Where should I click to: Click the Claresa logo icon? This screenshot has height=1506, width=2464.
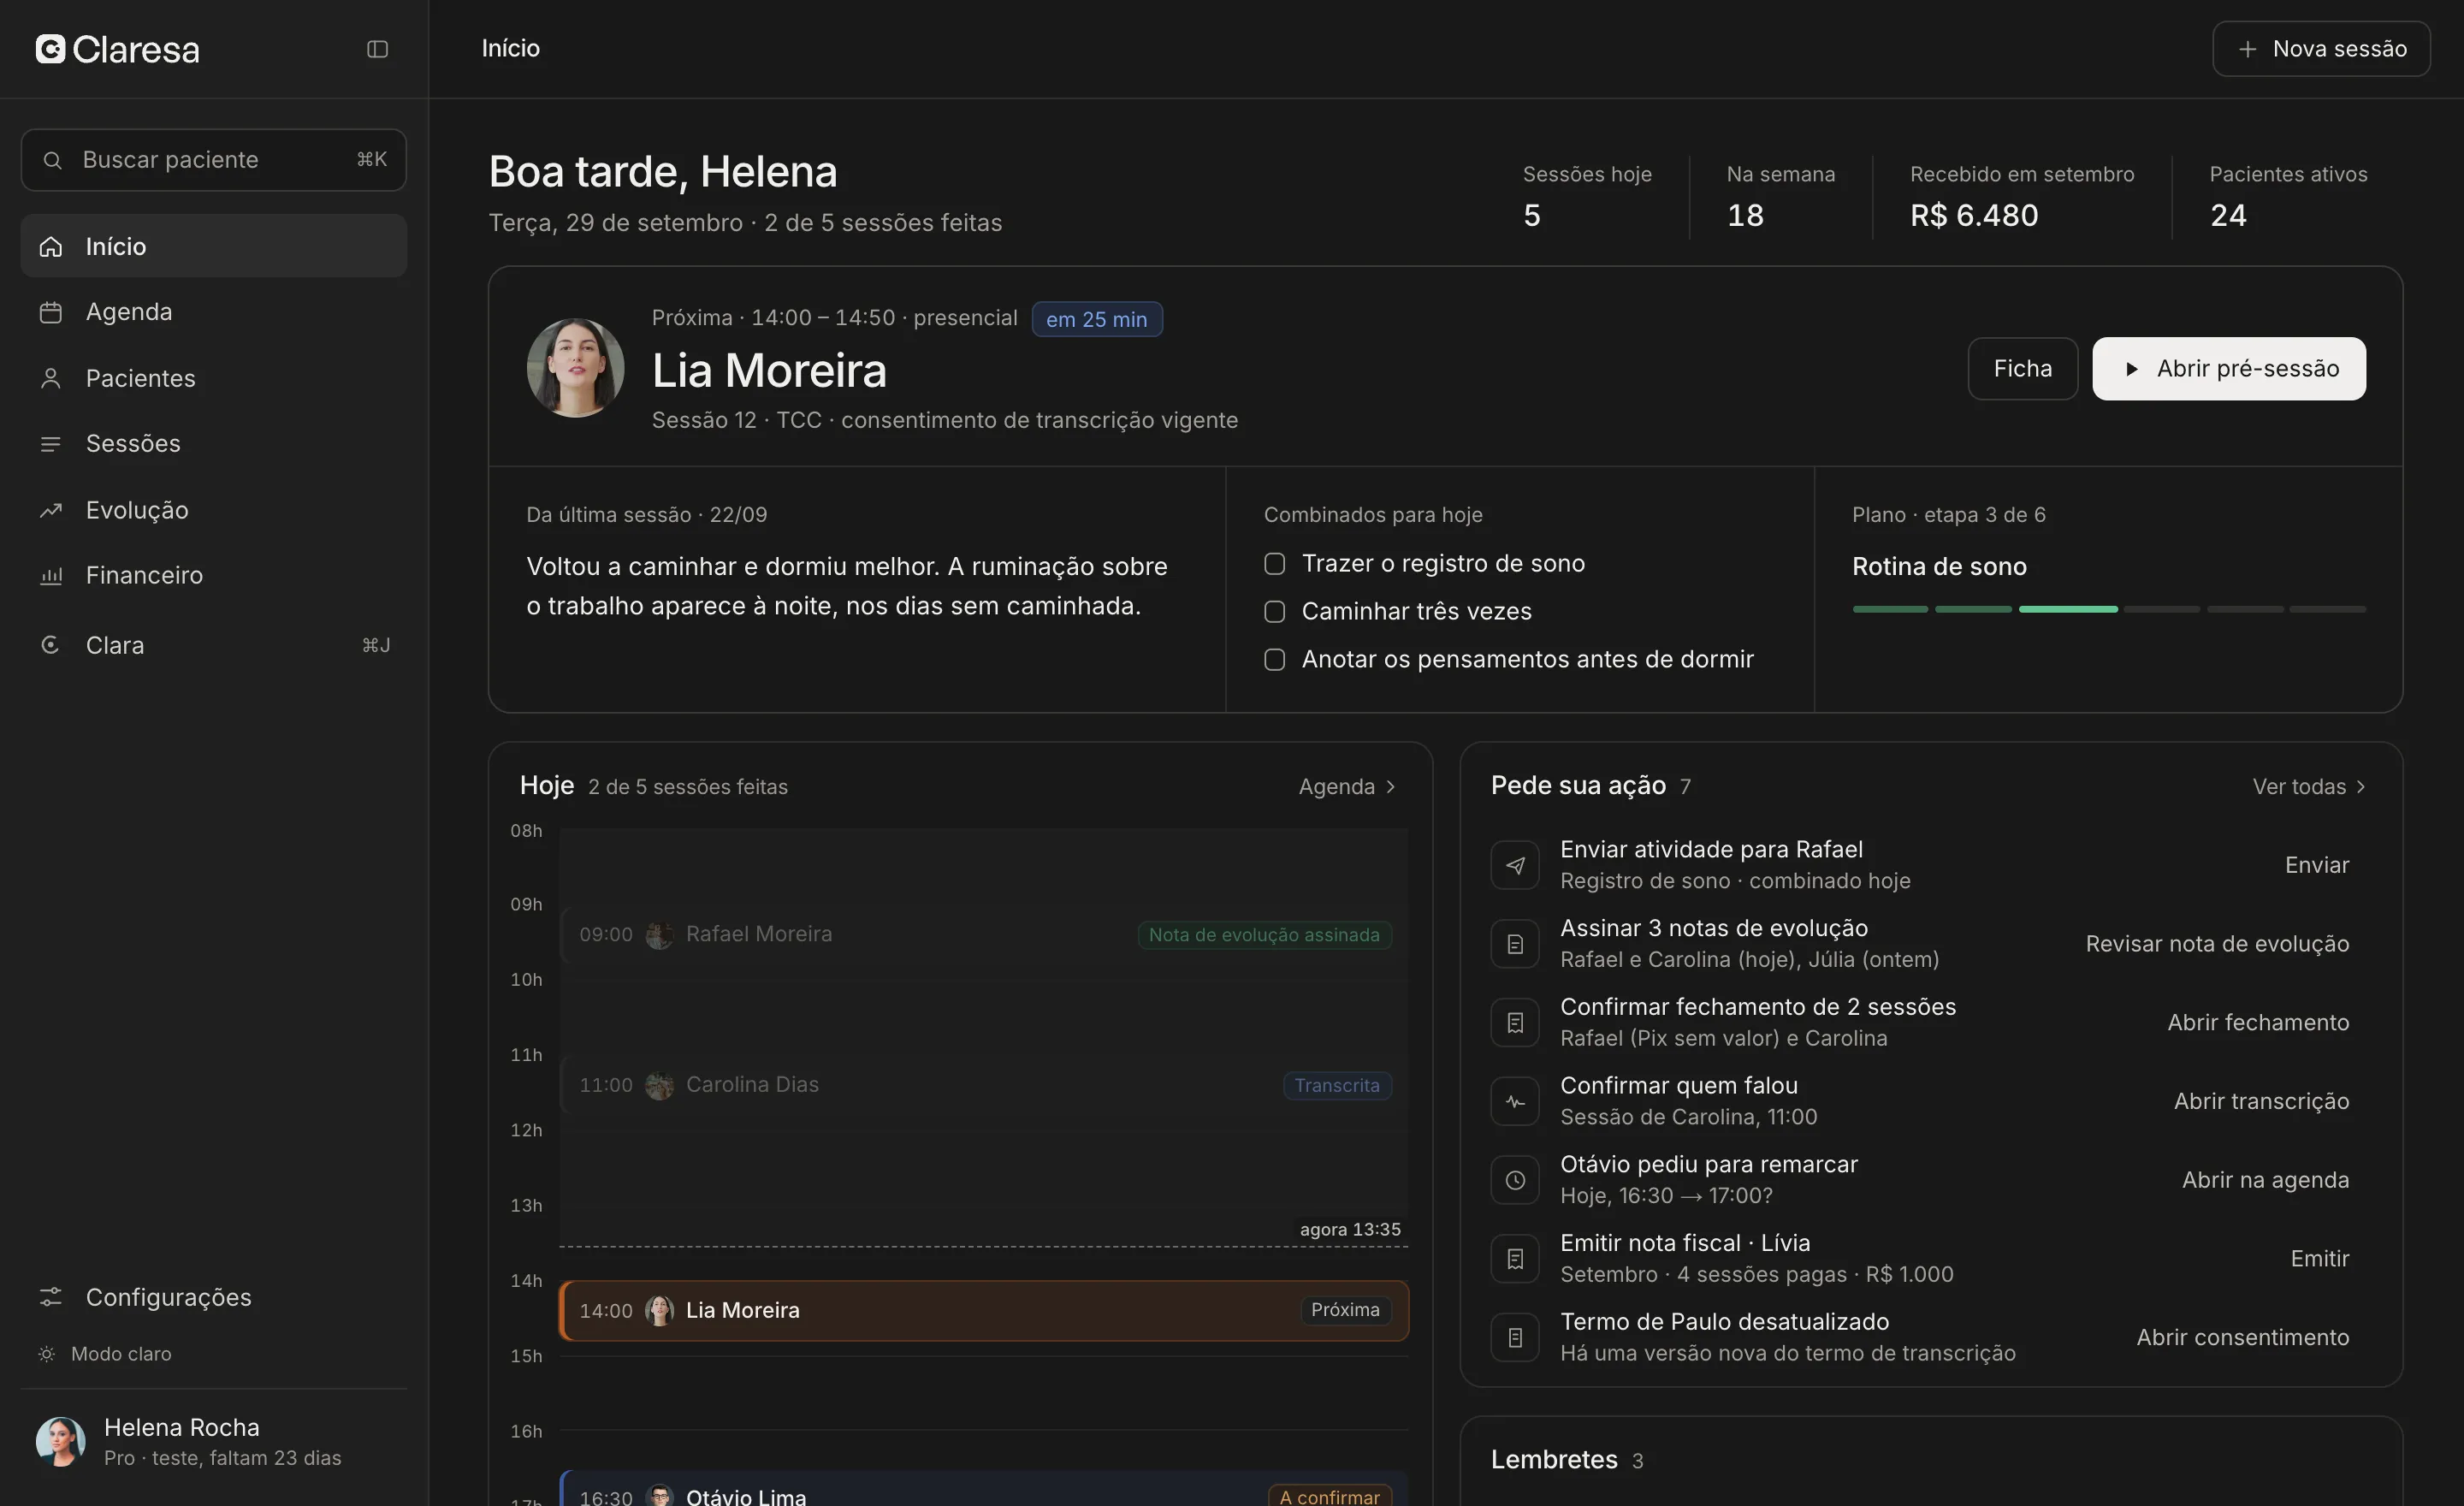(50, 49)
